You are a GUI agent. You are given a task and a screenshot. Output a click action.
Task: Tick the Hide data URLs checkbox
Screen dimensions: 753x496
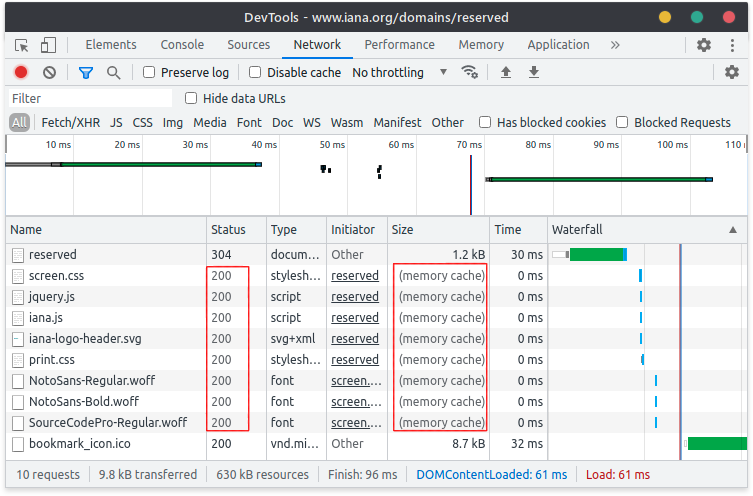click(192, 98)
